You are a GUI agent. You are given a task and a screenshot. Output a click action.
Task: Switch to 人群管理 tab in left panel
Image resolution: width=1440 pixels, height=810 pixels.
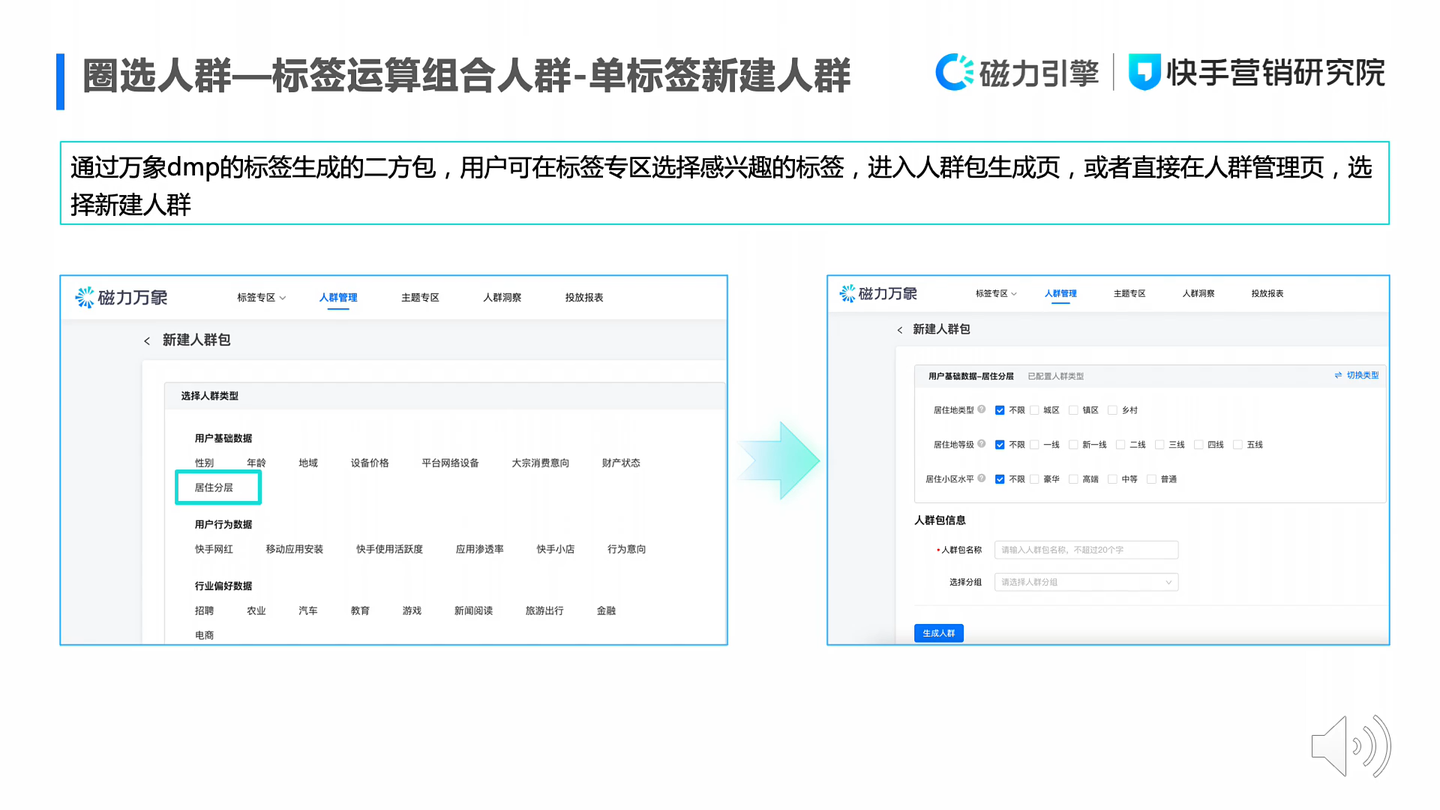tap(338, 297)
